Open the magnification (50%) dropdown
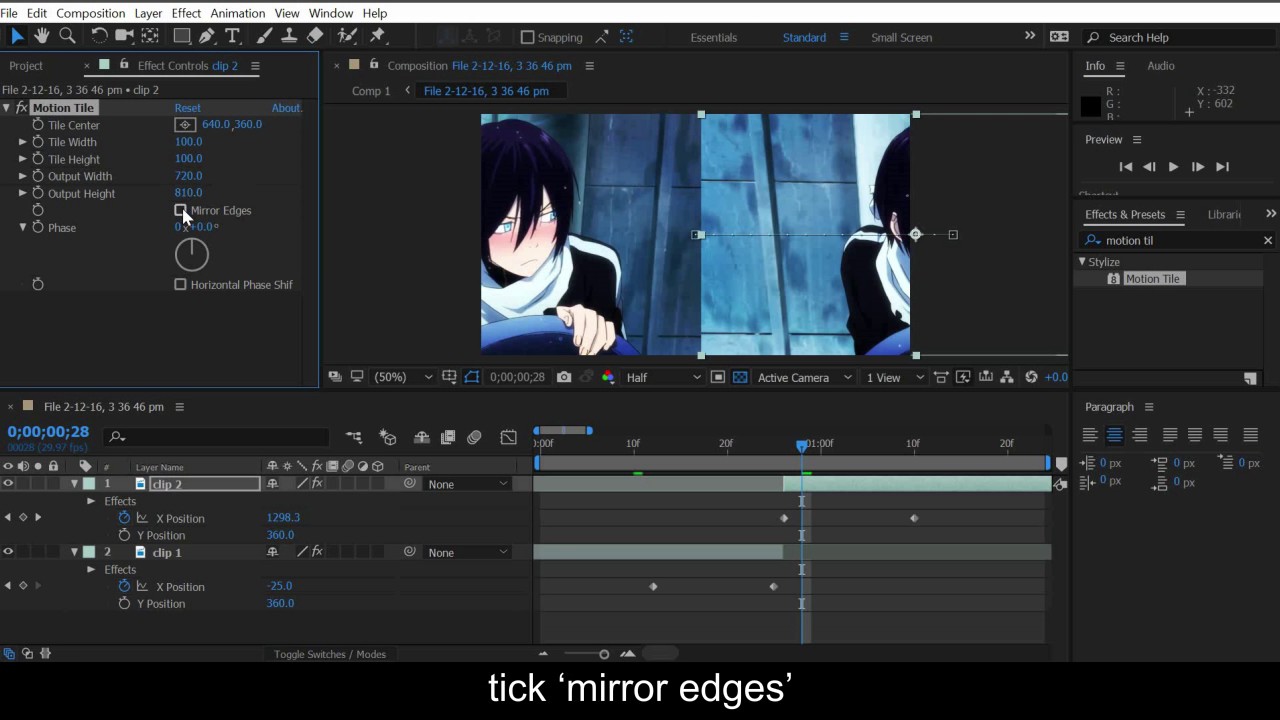 [403, 377]
